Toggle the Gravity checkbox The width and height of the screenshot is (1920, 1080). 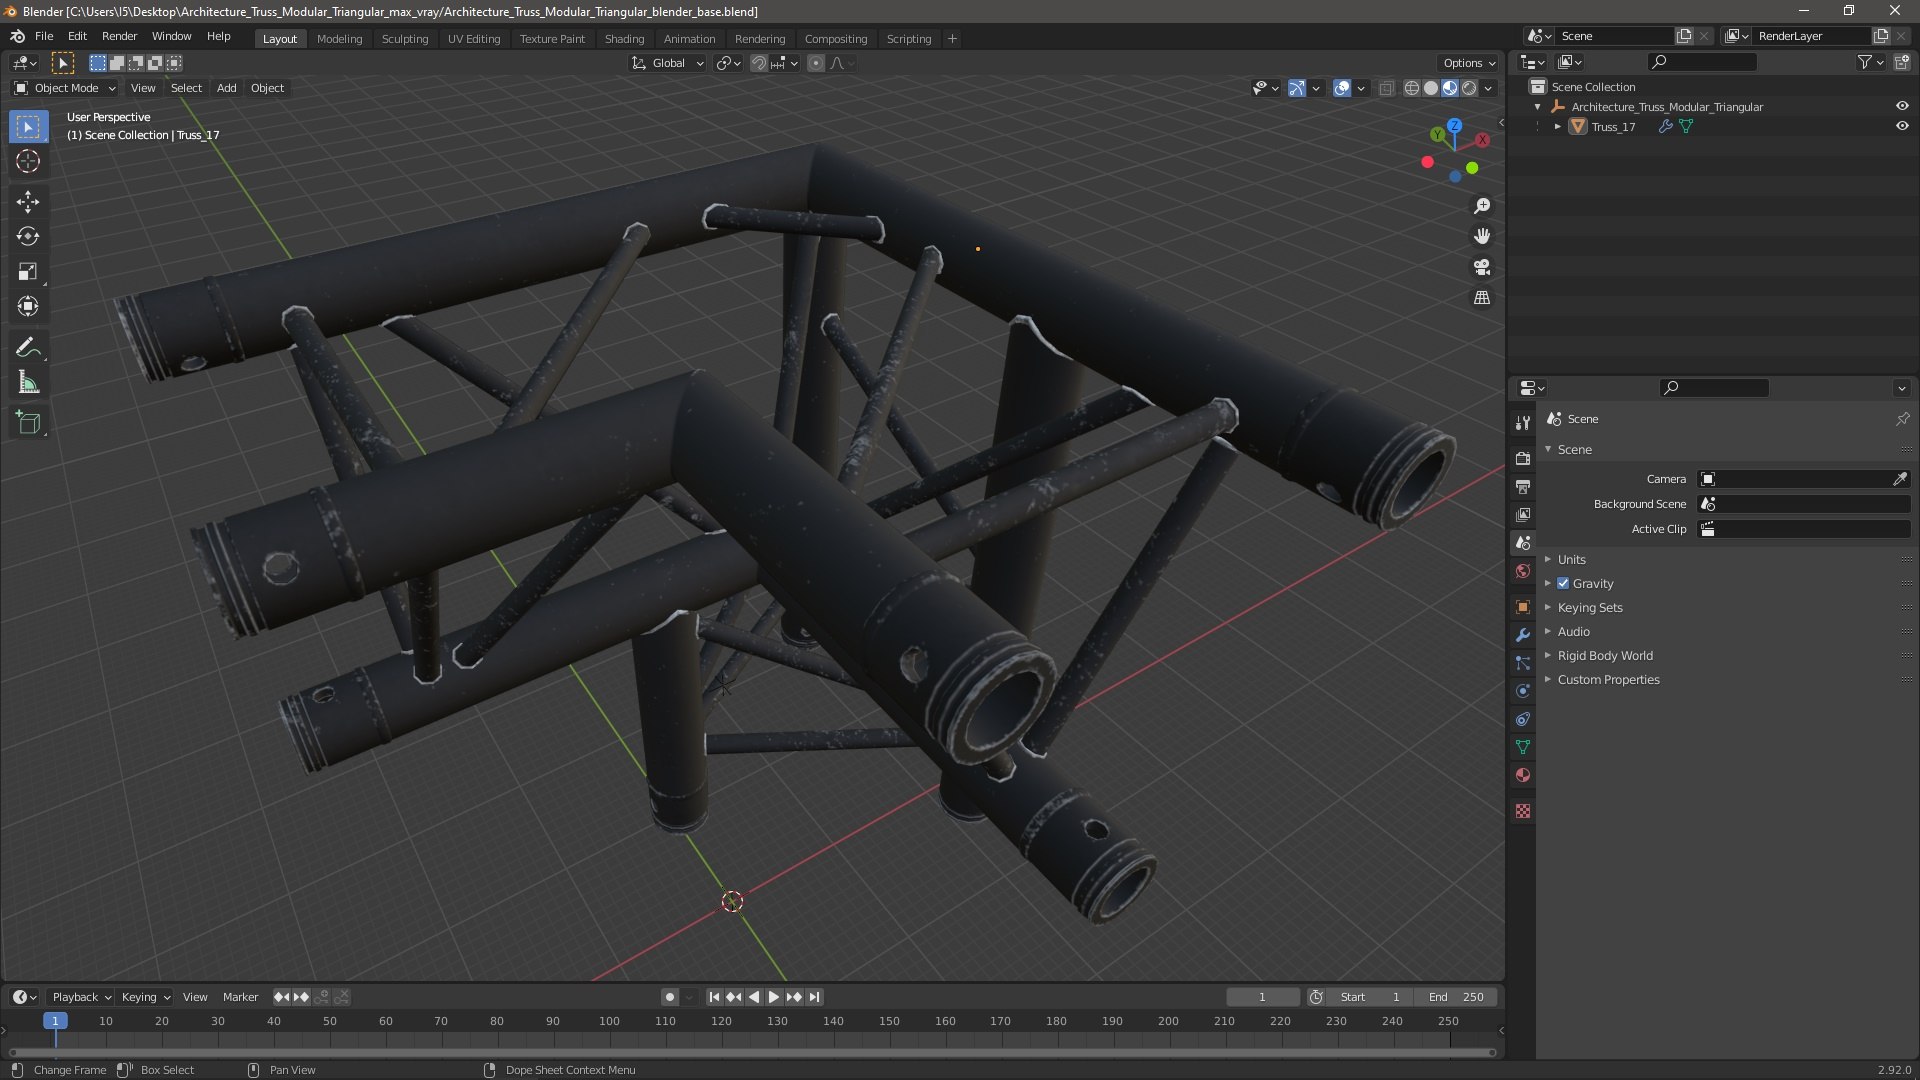click(x=1563, y=584)
